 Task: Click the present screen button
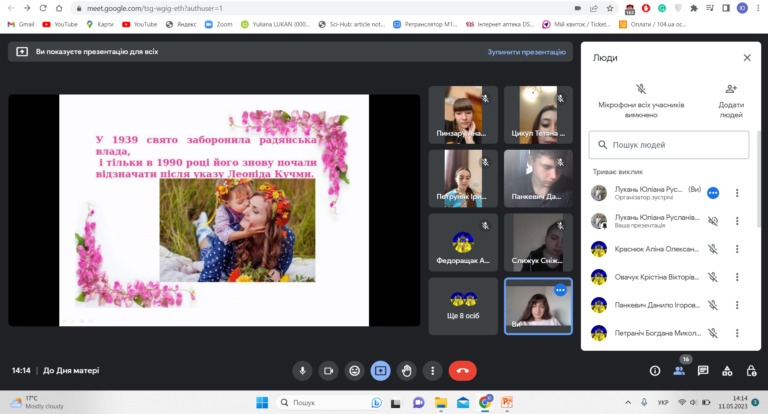pyautogui.click(x=380, y=370)
